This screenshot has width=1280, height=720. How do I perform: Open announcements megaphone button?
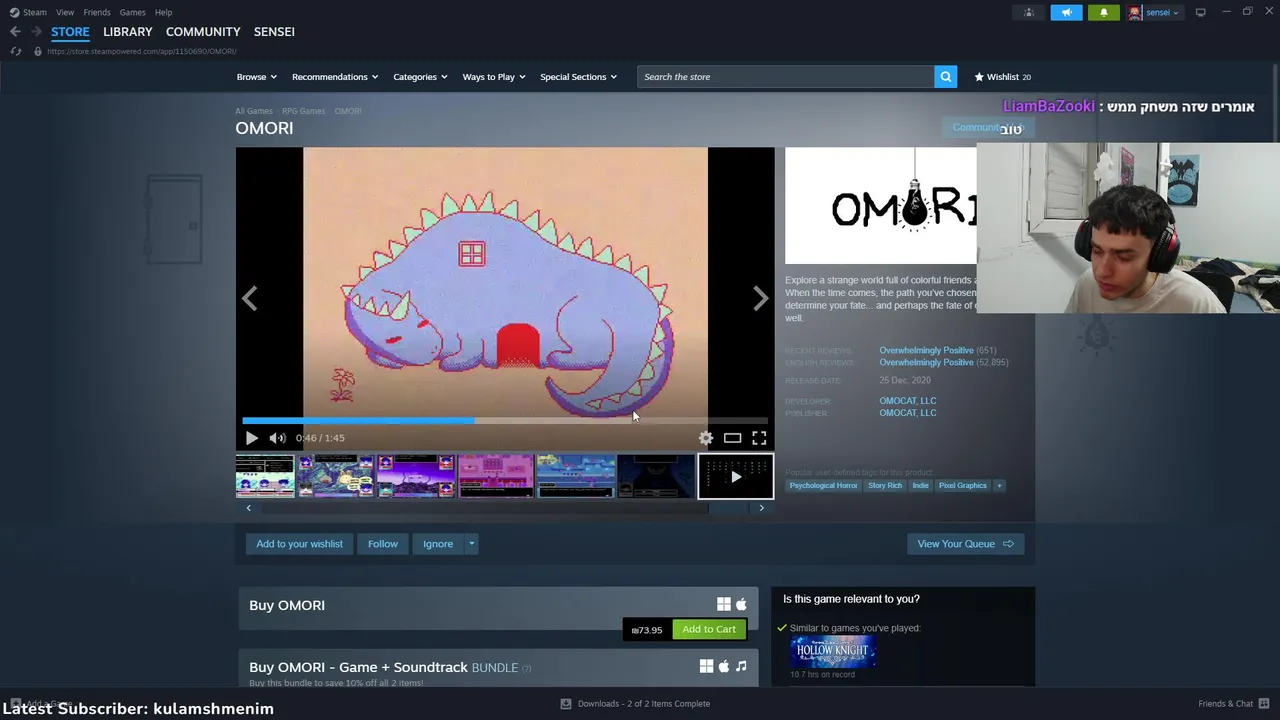[x=1066, y=12]
